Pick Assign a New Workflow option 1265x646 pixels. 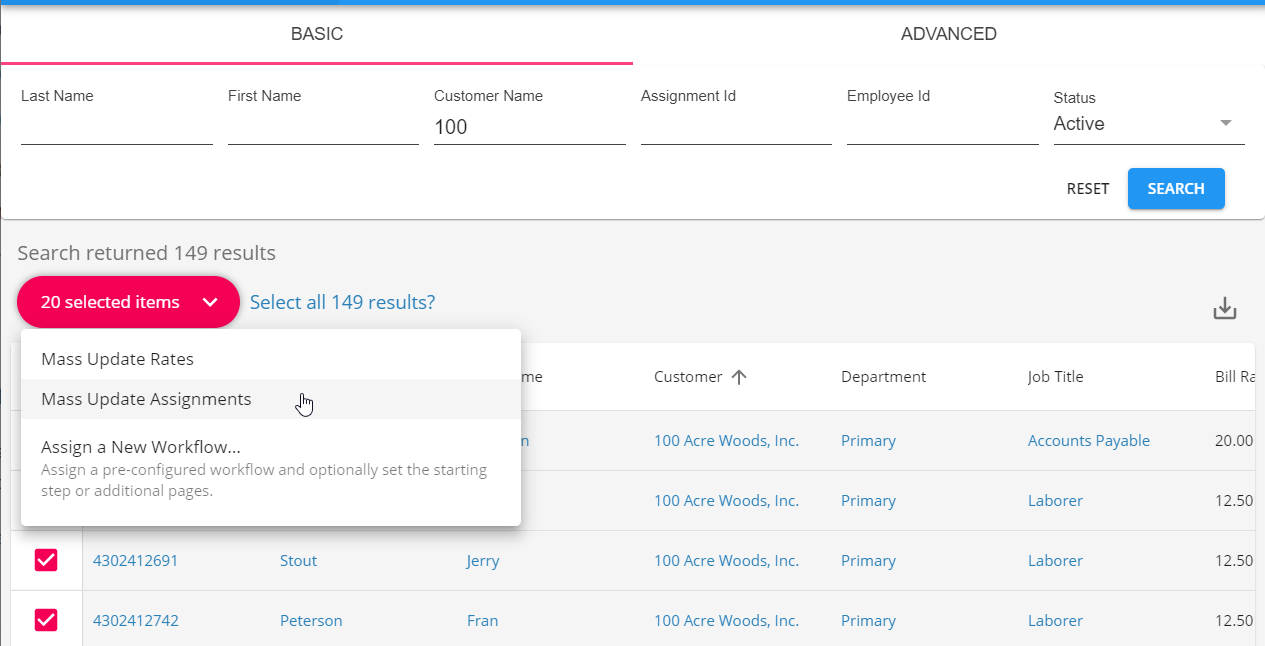(x=140, y=447)
